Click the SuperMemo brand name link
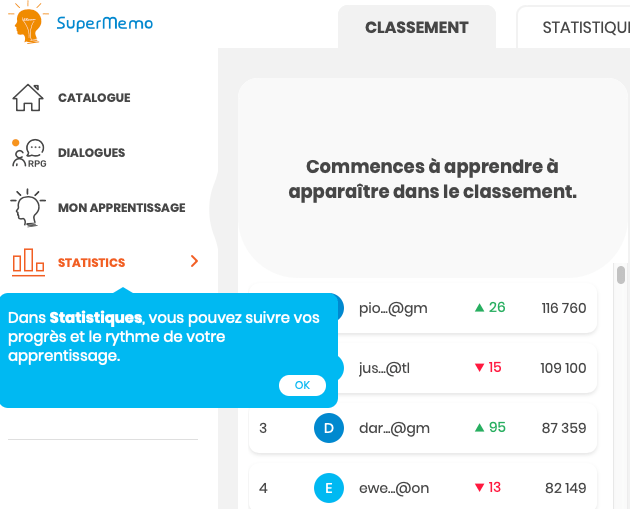This screenshot has height=509, width=630. tap(105, 23)
